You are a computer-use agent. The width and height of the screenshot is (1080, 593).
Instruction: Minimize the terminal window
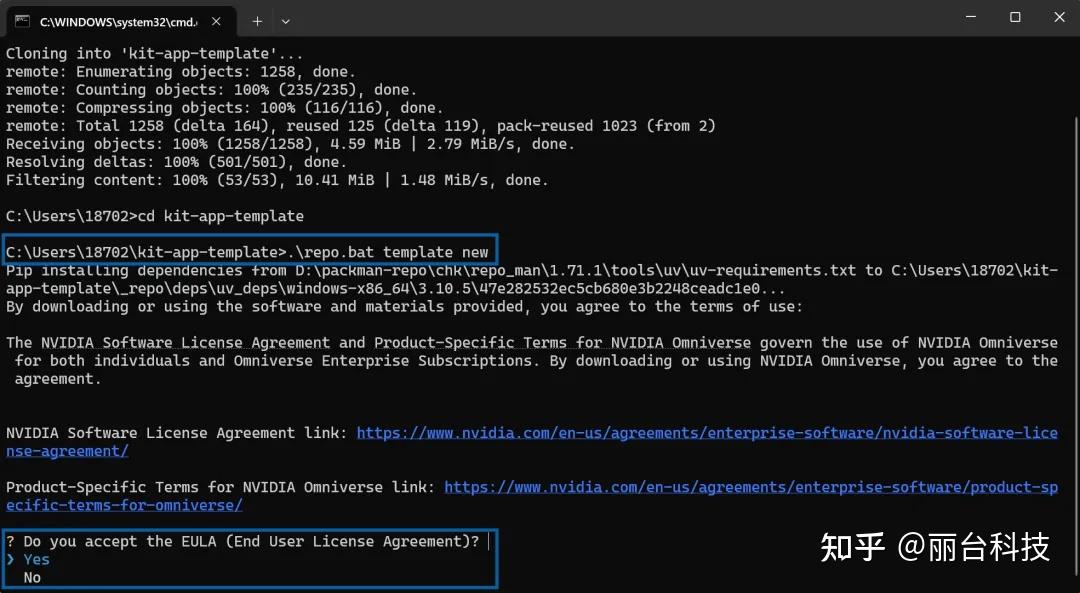point(971,17)
